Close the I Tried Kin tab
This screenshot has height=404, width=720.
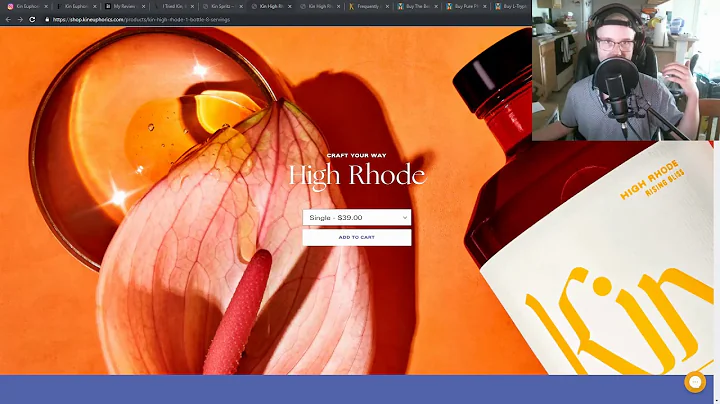point(192,6)
